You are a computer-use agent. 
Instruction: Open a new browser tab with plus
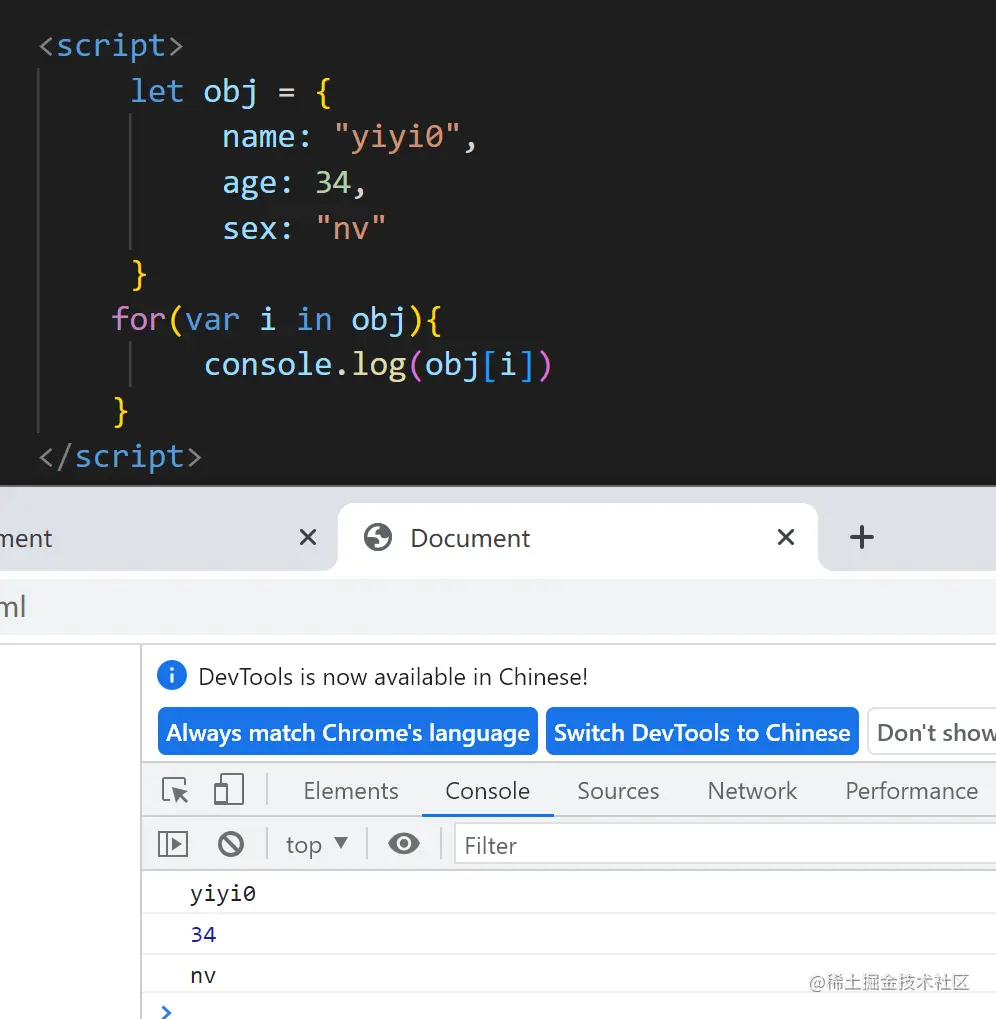click(862, 537)
